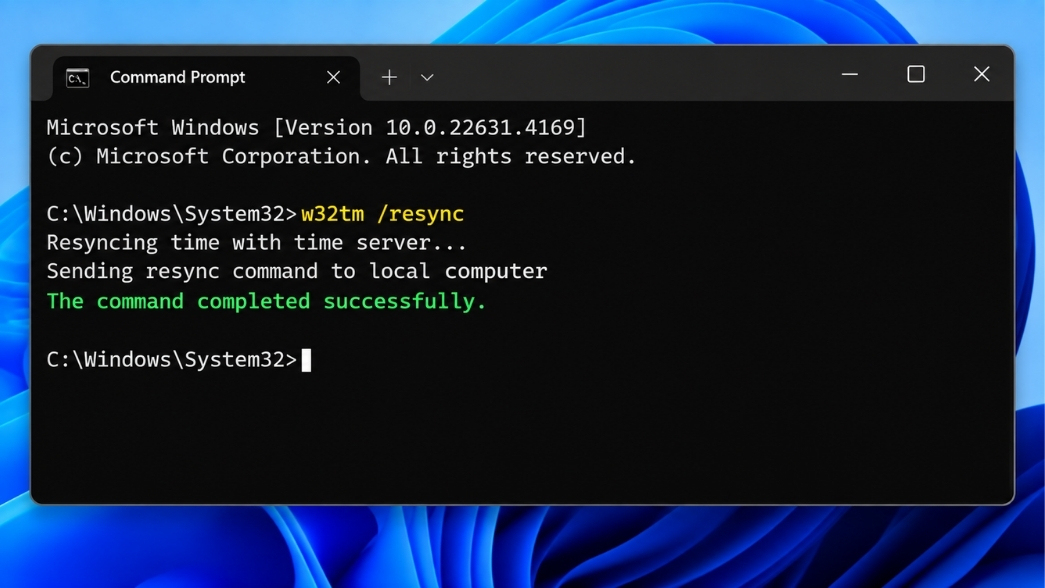Image resolution: width=1045 pixels, height=588 pixels.
Task: Open a new tab with plus button
Action: pyautogui.click(x=389, y=77)
